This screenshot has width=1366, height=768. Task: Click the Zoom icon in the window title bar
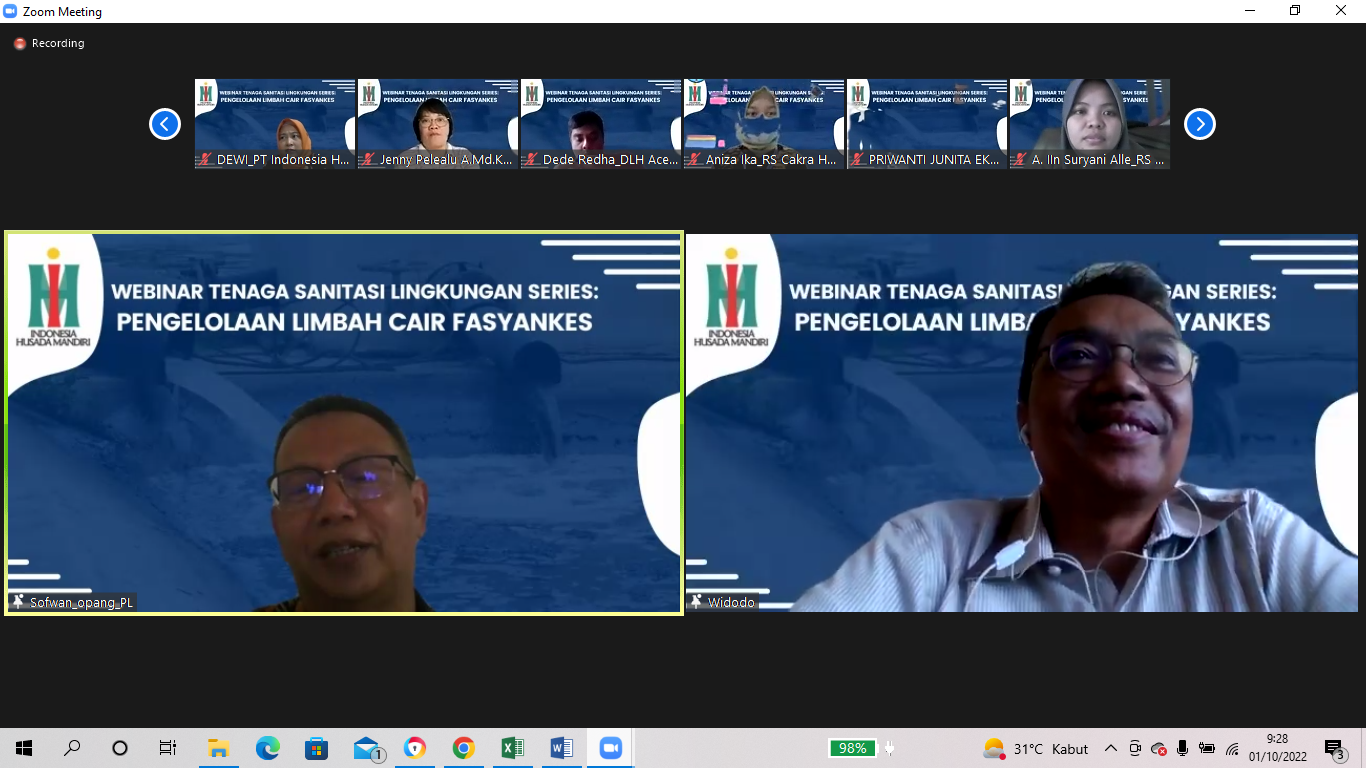[11, 11]
